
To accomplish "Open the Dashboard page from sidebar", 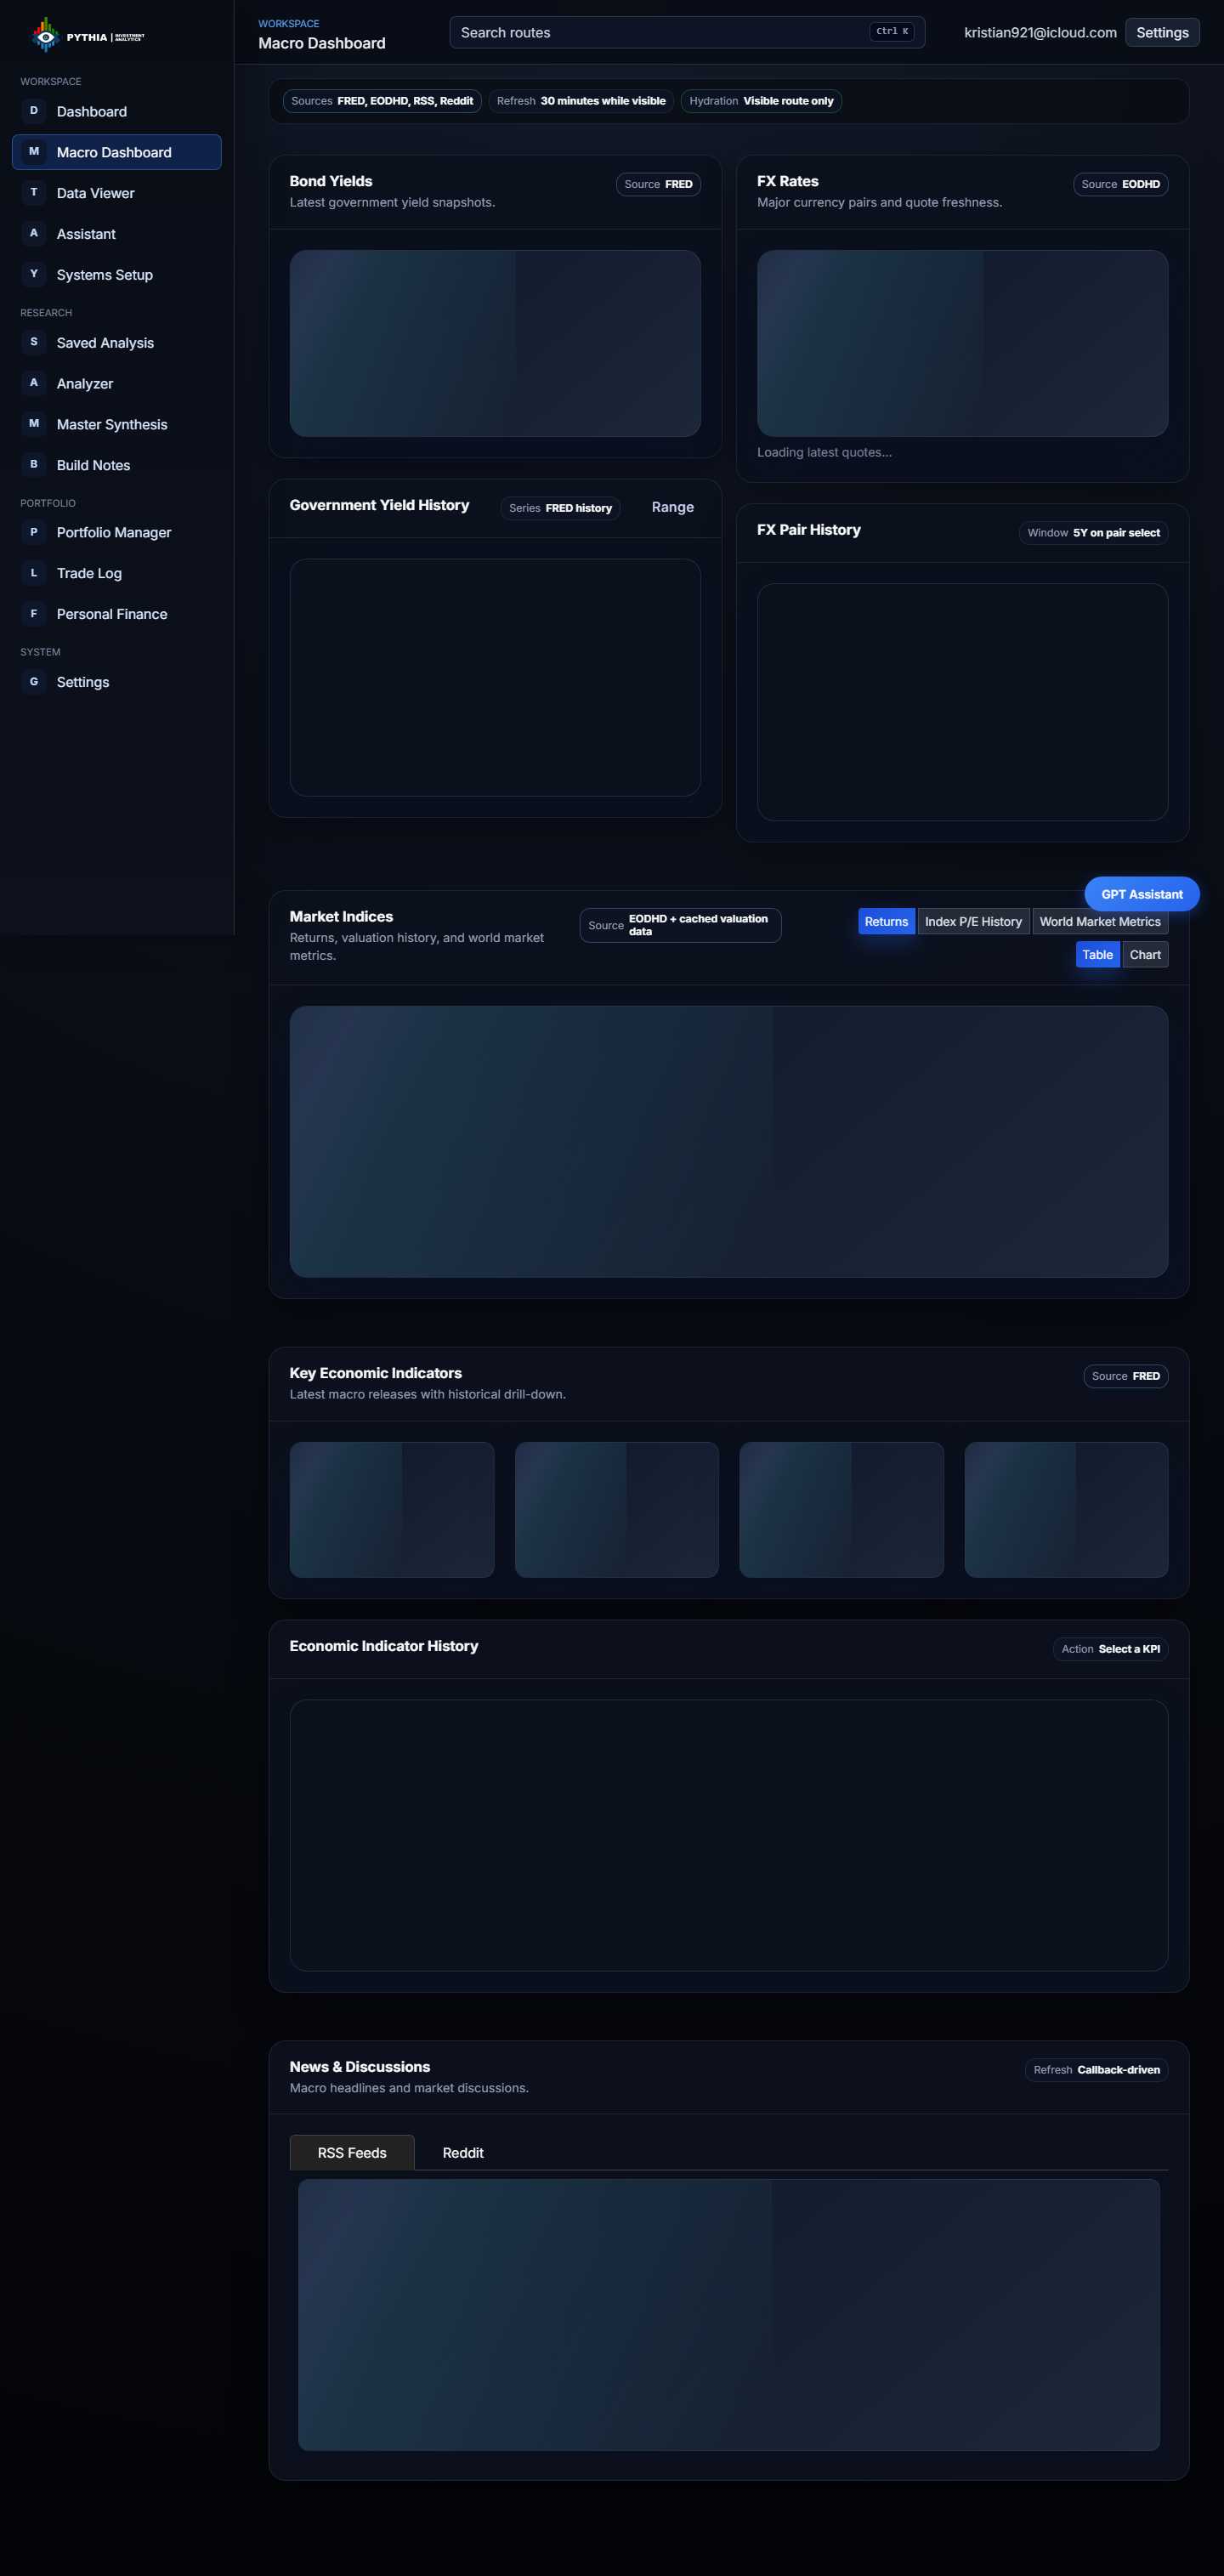I will [116, 111].
